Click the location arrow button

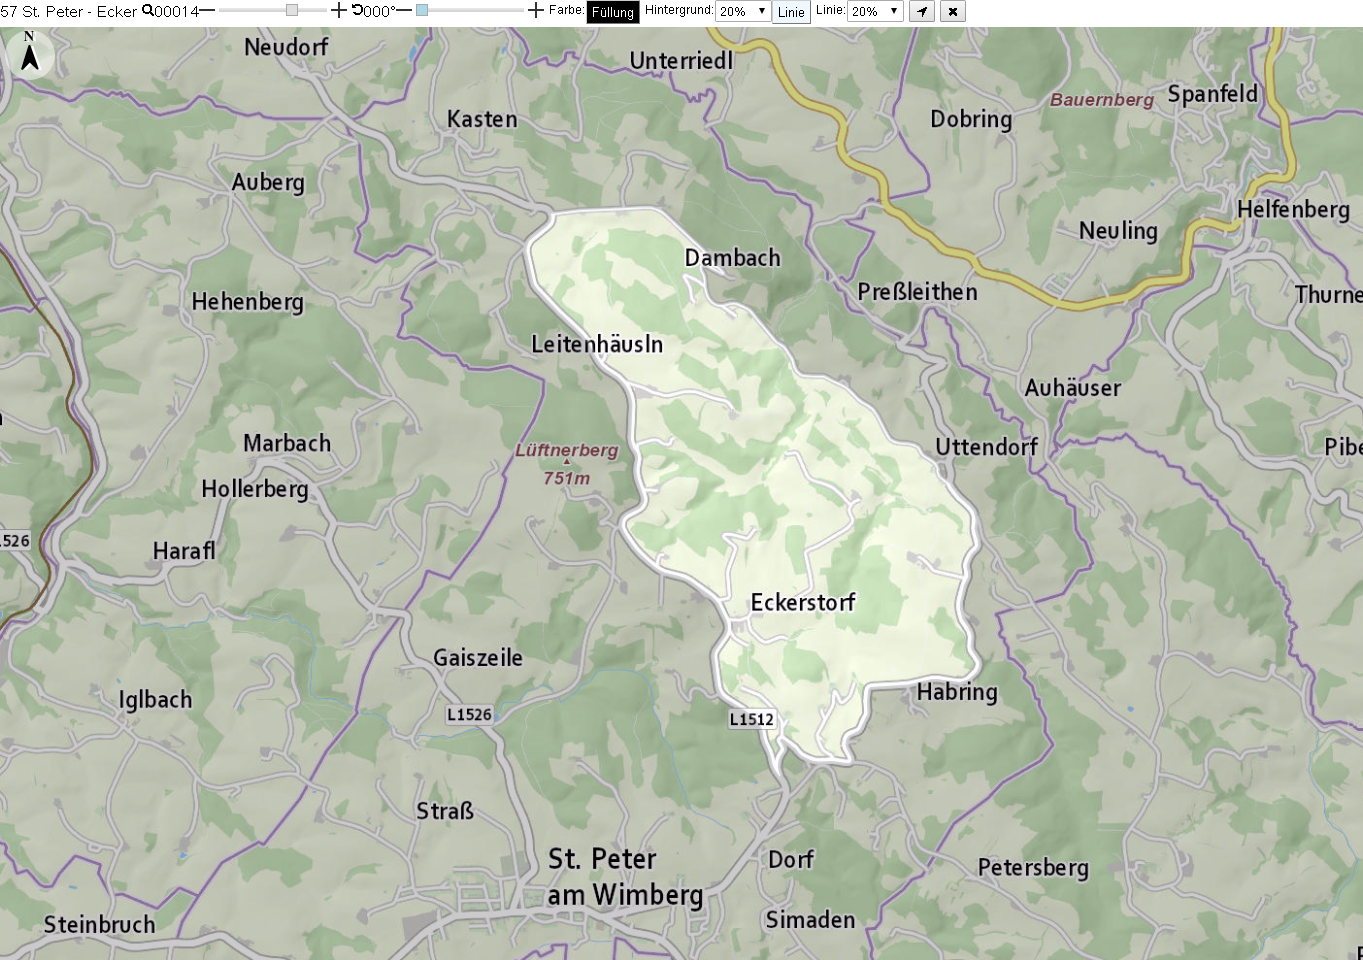922,12
